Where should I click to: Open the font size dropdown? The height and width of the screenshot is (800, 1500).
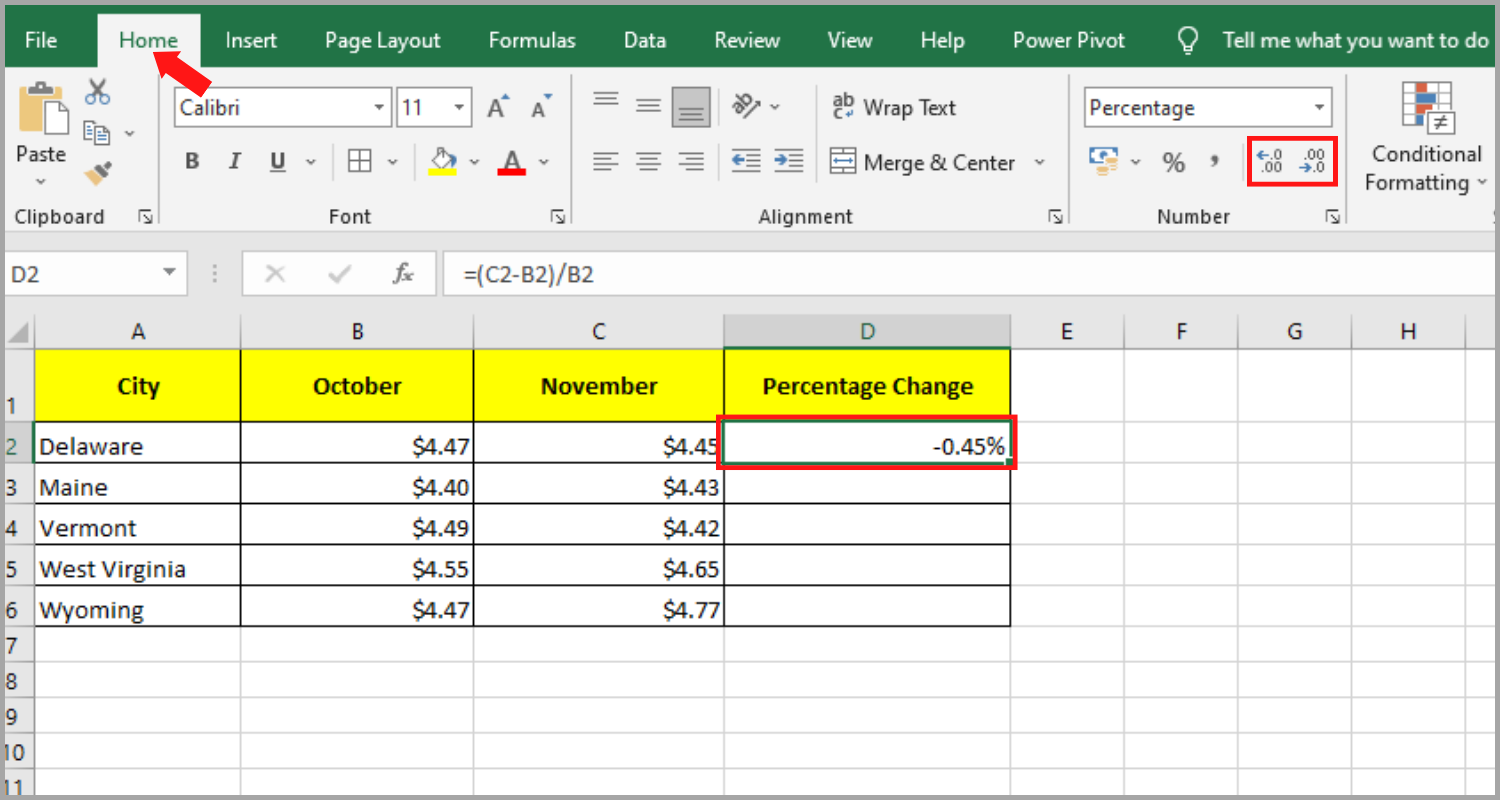[x=458, y=107]
